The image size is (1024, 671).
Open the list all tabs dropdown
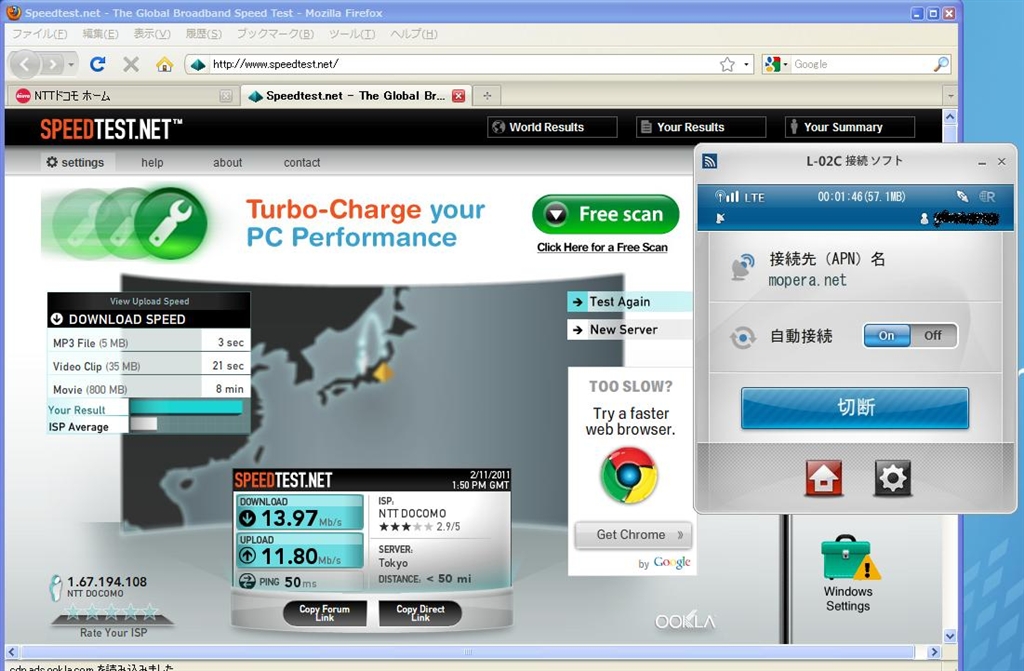(950, 95)
